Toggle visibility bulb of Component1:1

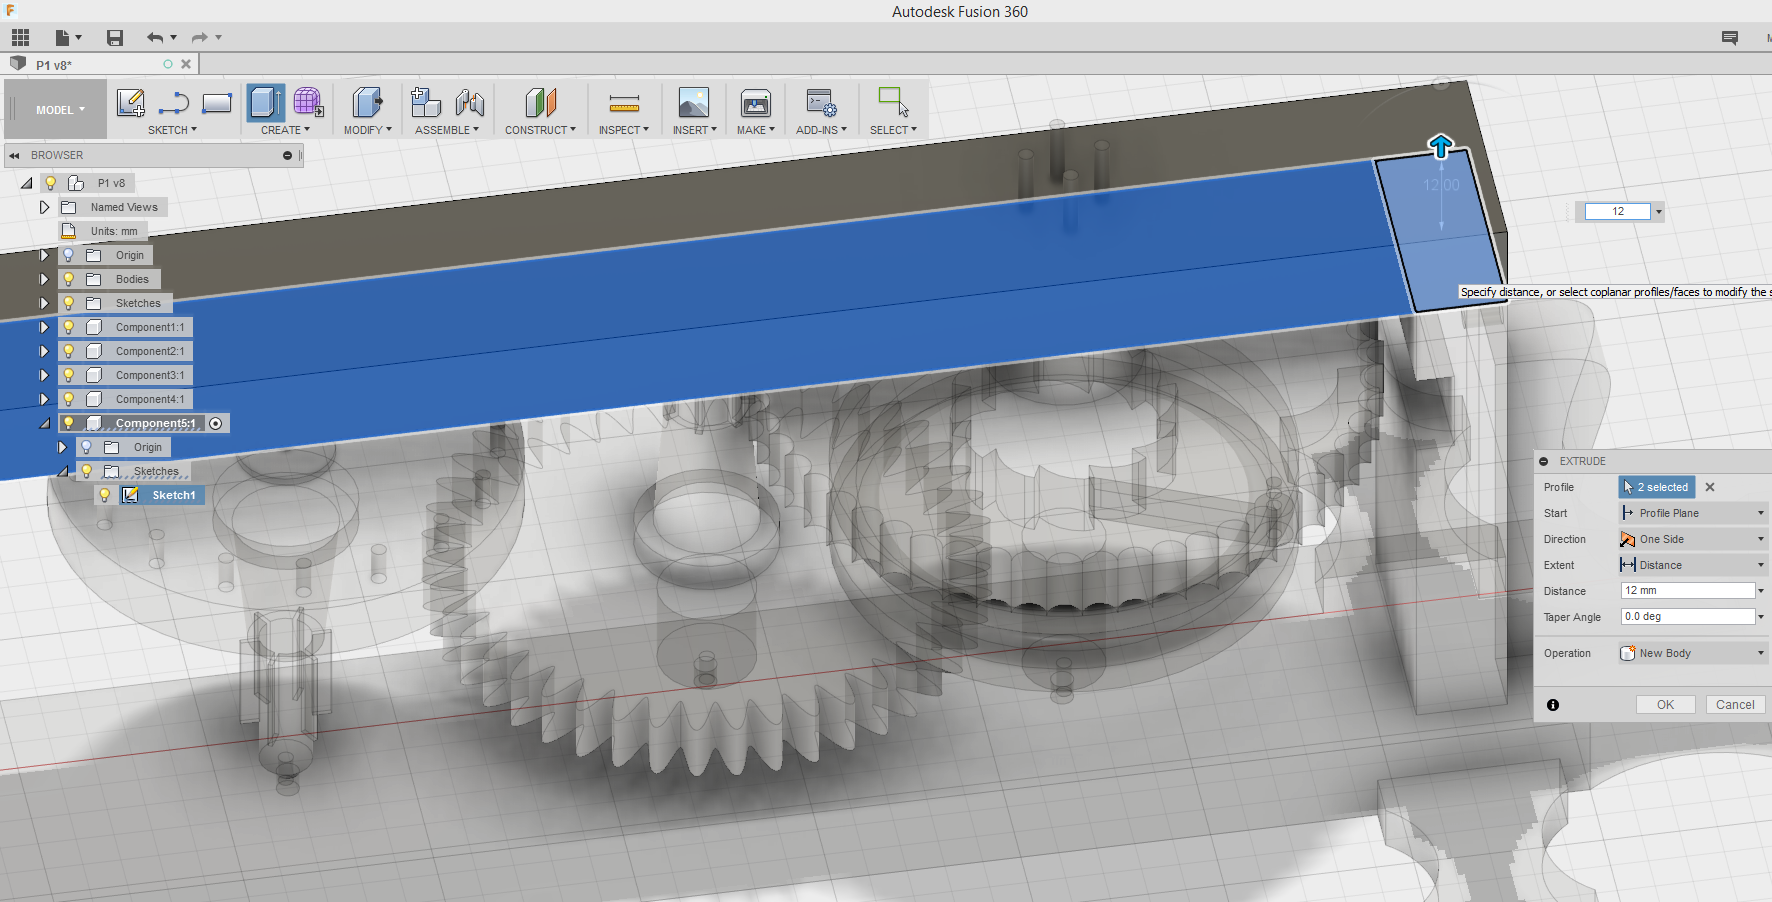69,327
